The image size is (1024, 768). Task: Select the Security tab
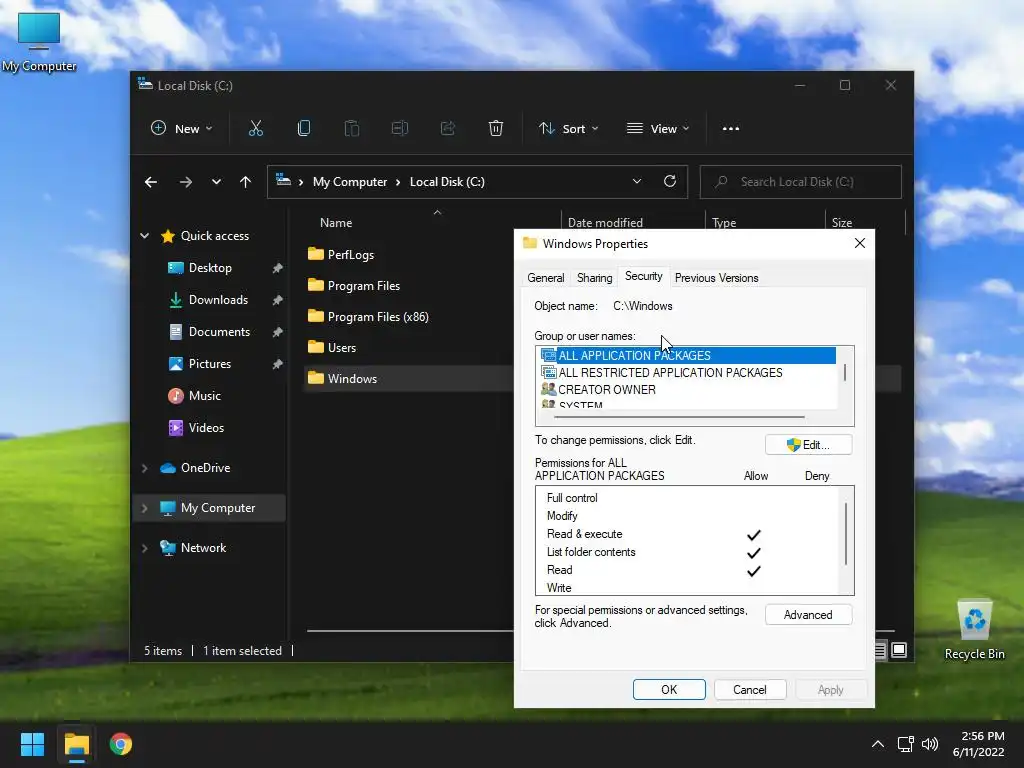pyautogui.click(x=643, y=276)
